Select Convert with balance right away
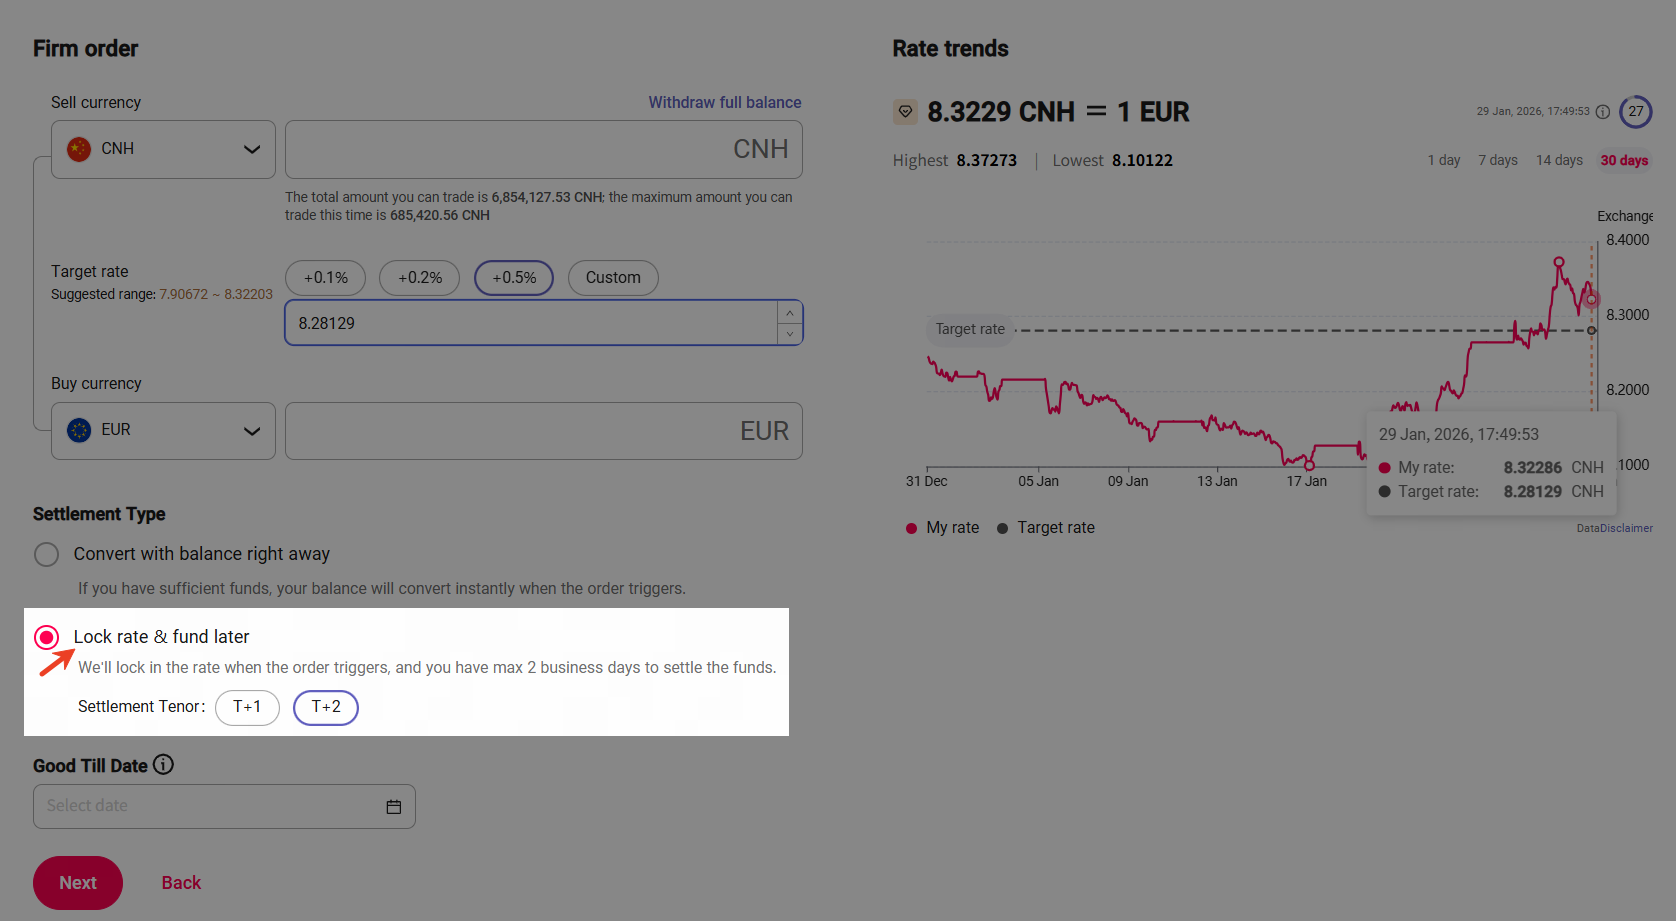1676x921 pixels. [47, 554]
